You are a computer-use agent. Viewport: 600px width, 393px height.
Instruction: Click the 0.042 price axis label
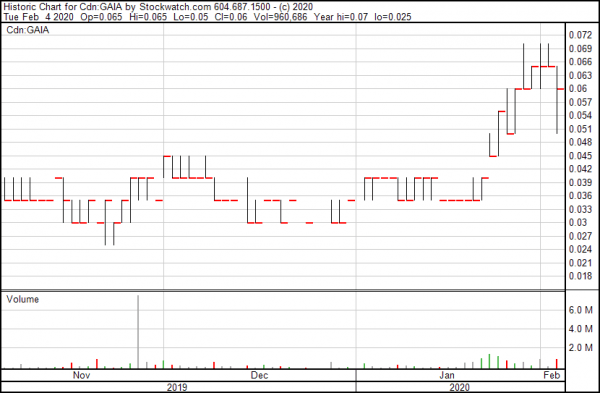pos(580,169)
